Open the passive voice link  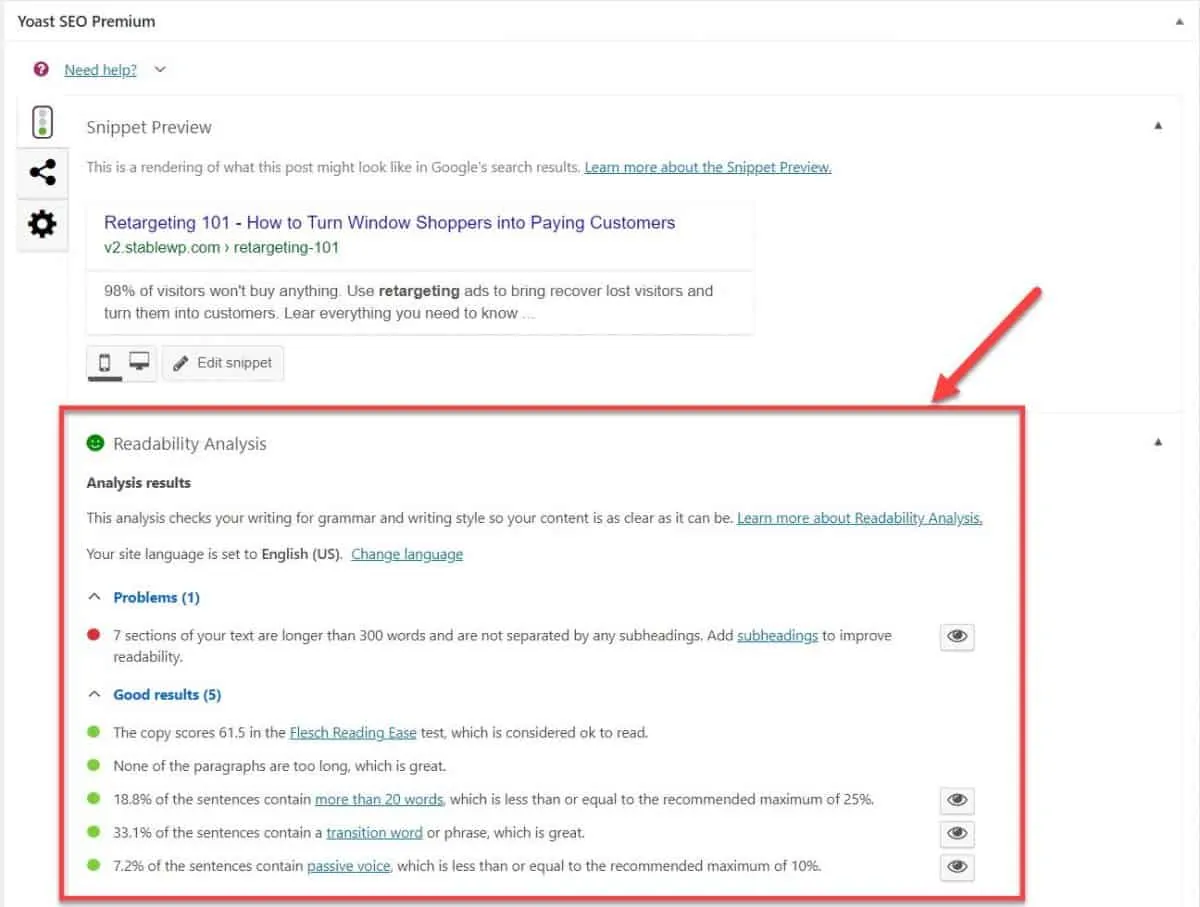click(x=349, y=866)
